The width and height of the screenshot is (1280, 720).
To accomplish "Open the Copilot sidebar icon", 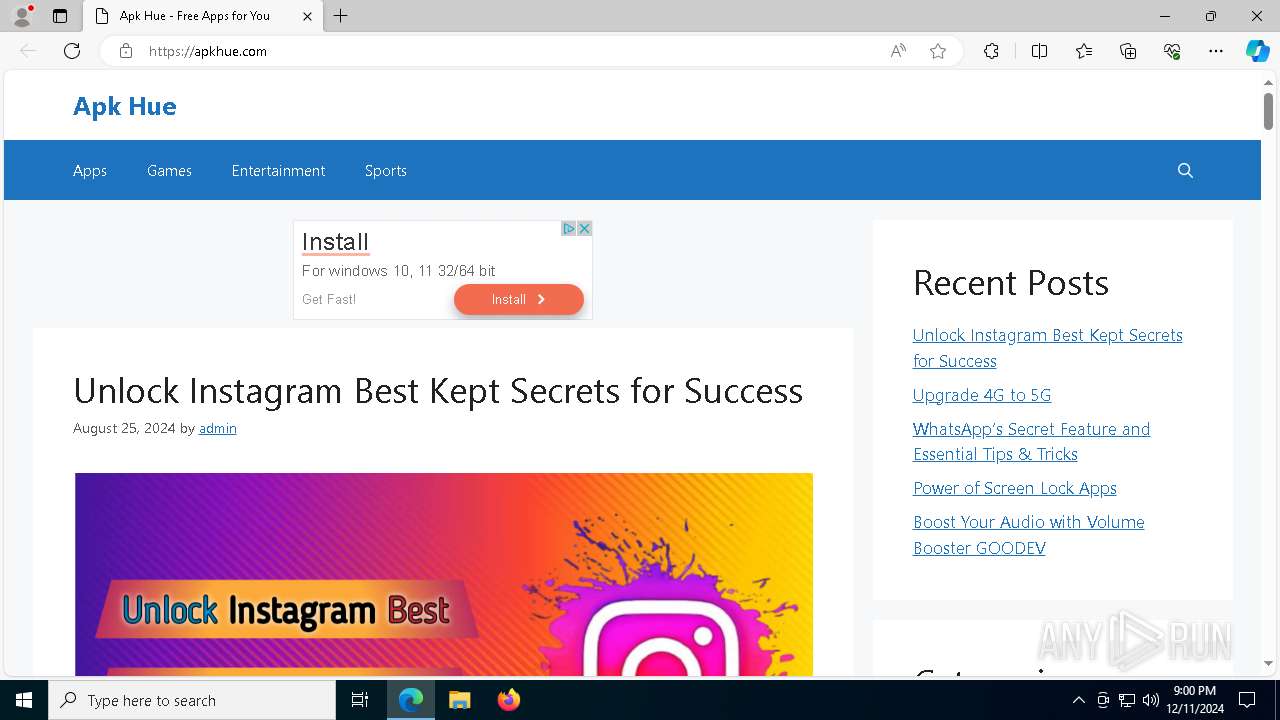I will 1257,51.
